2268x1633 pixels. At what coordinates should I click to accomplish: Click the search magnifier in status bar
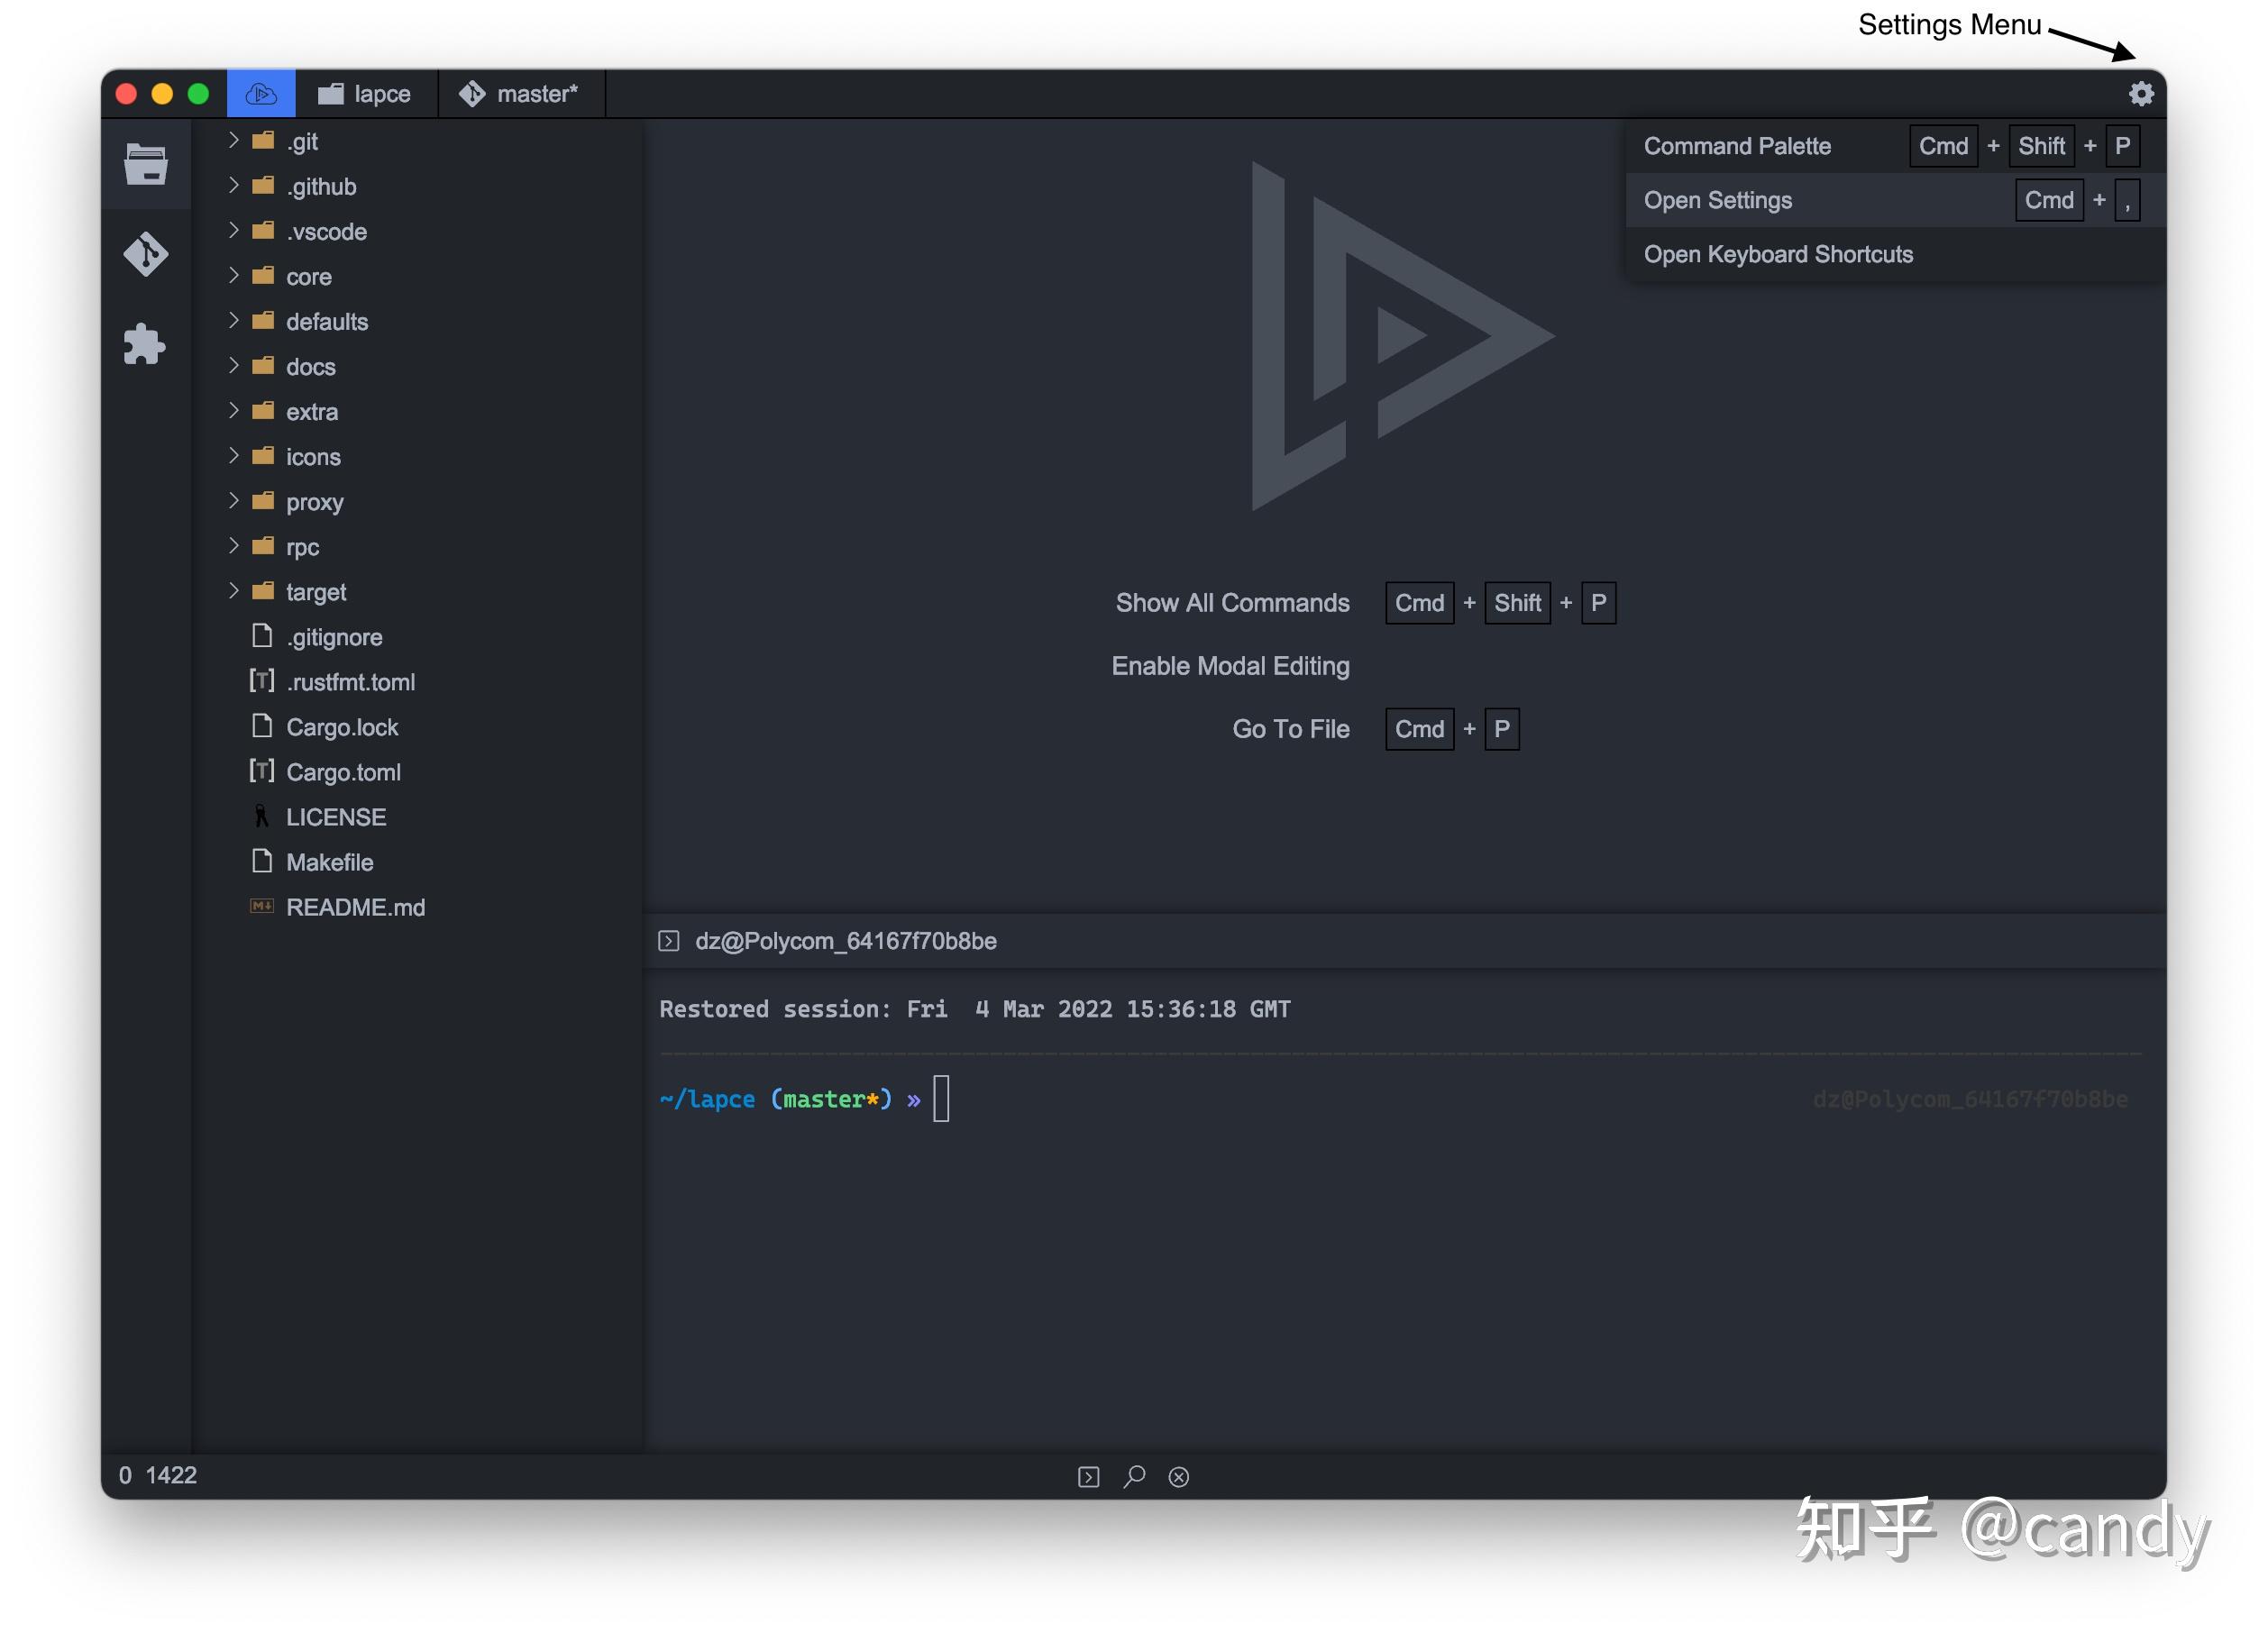pos(1134,1476)
